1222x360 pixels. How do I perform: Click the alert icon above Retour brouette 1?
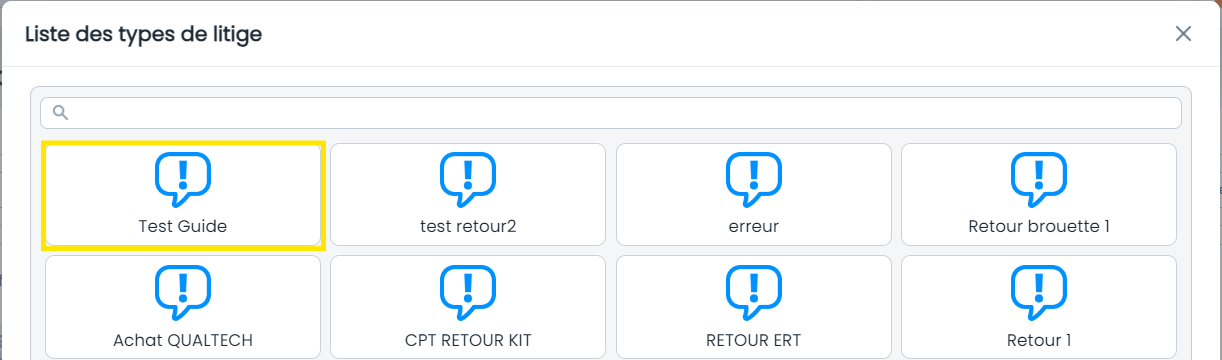pos(1039,180)
